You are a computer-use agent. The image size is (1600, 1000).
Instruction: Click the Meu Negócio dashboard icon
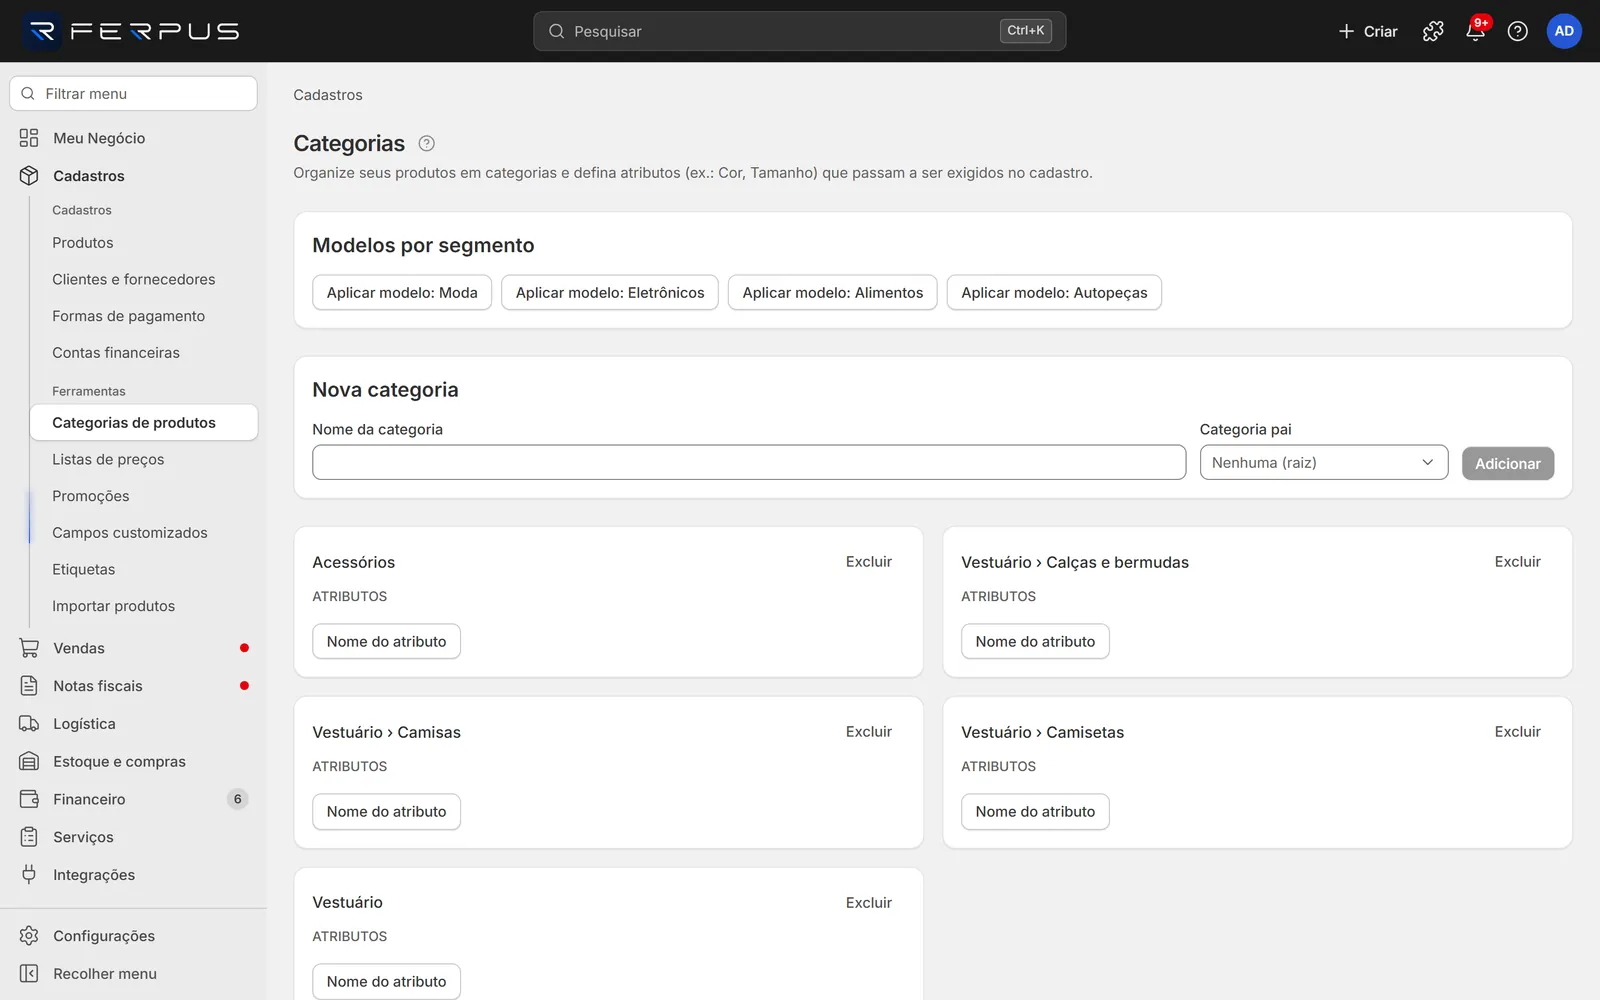coord(29,138)
